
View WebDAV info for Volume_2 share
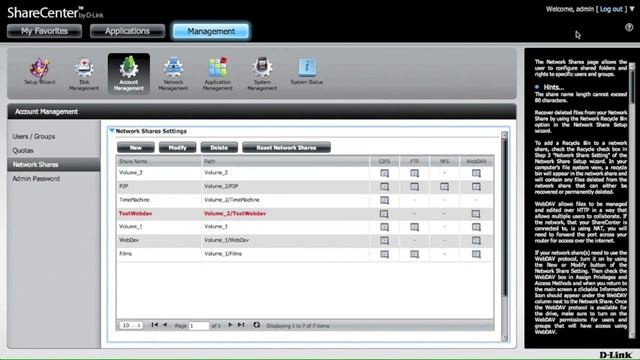476,173
